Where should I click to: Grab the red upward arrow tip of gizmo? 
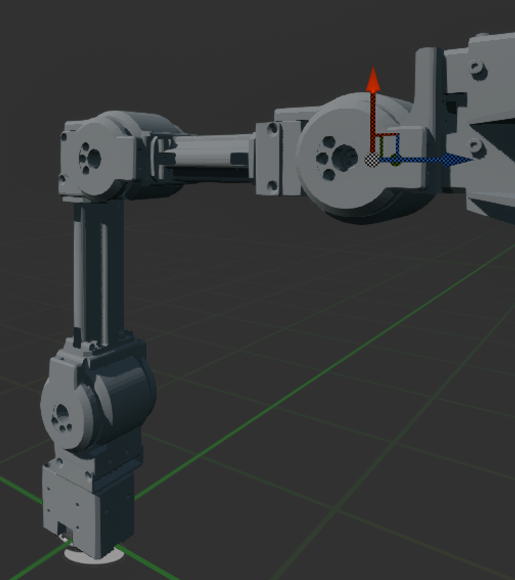373,80
